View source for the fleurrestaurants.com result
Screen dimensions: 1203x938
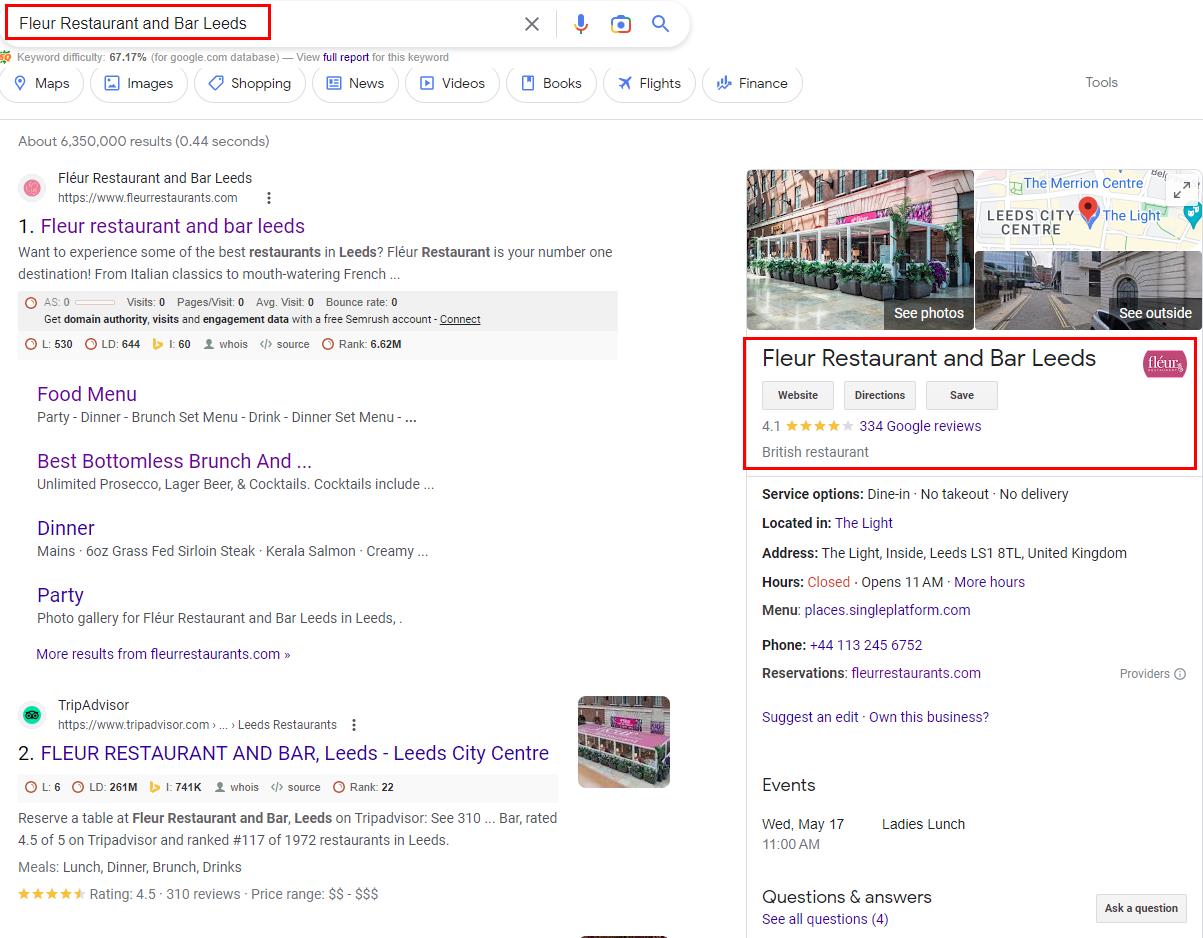click(x=285, y=344)
